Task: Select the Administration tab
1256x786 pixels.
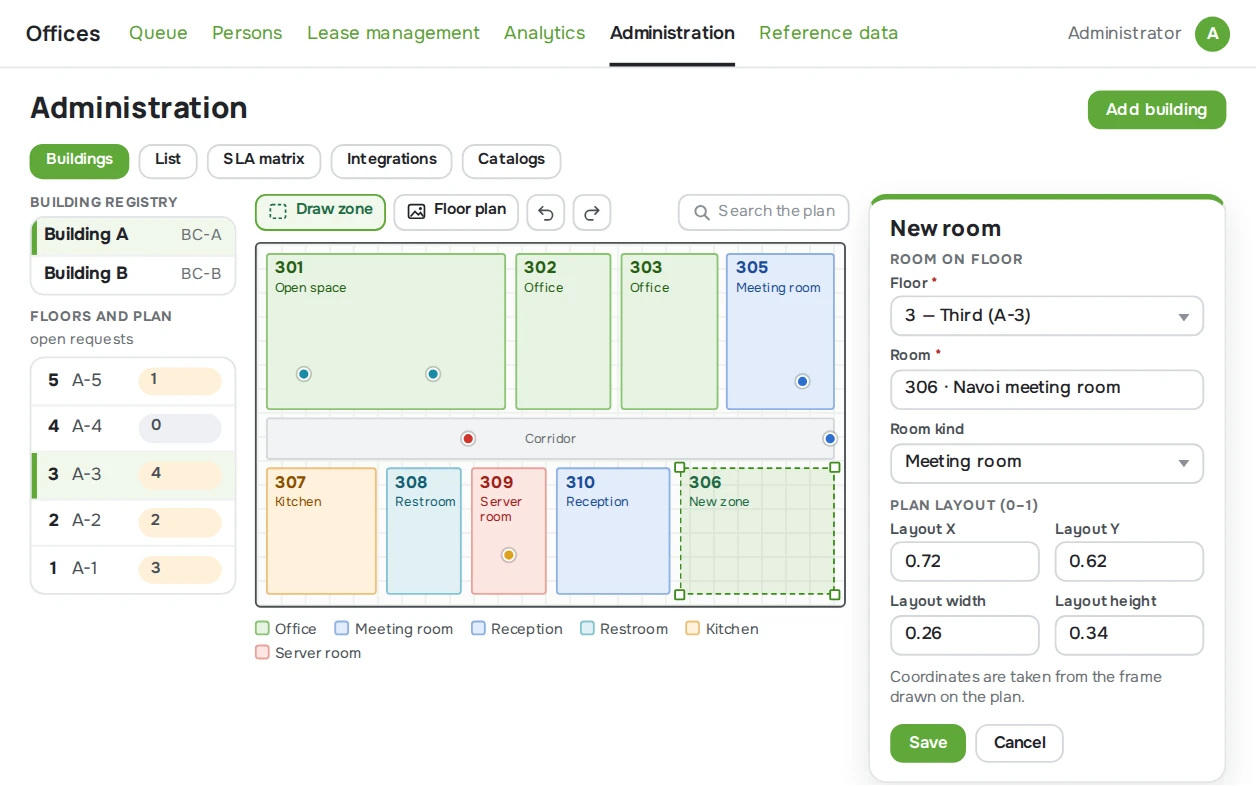Action: click(672, 33)
